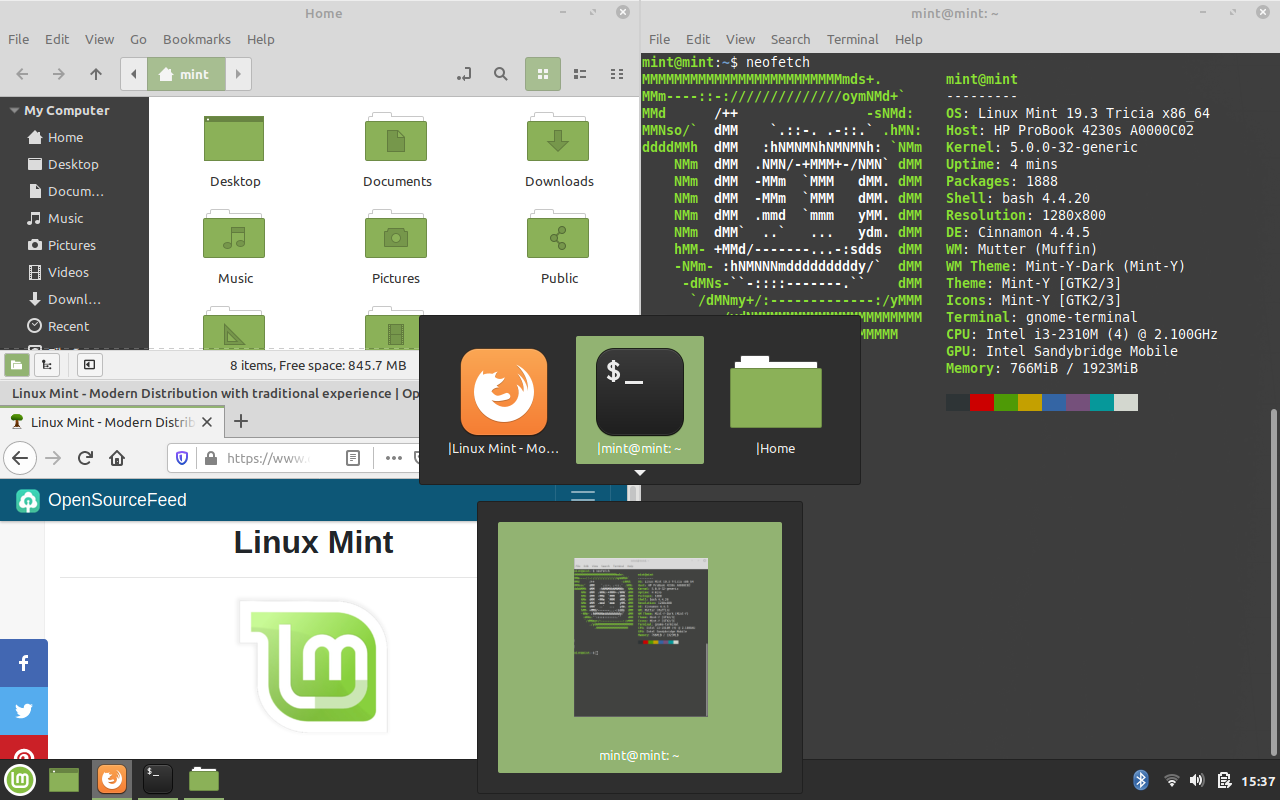Select the Music folder icon
Image resolution: width=1280 pixels, height=800 pixels.
[x=234, y=235]
